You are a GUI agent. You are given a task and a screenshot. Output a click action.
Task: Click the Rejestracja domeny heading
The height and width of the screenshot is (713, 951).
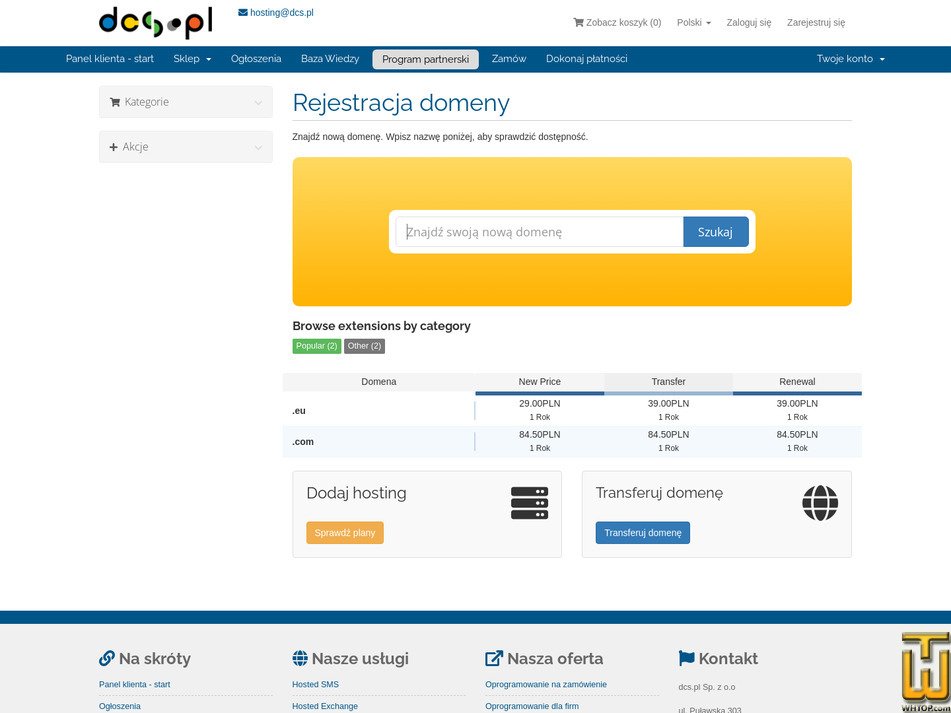pyautogui.click(x=401, y=103)
